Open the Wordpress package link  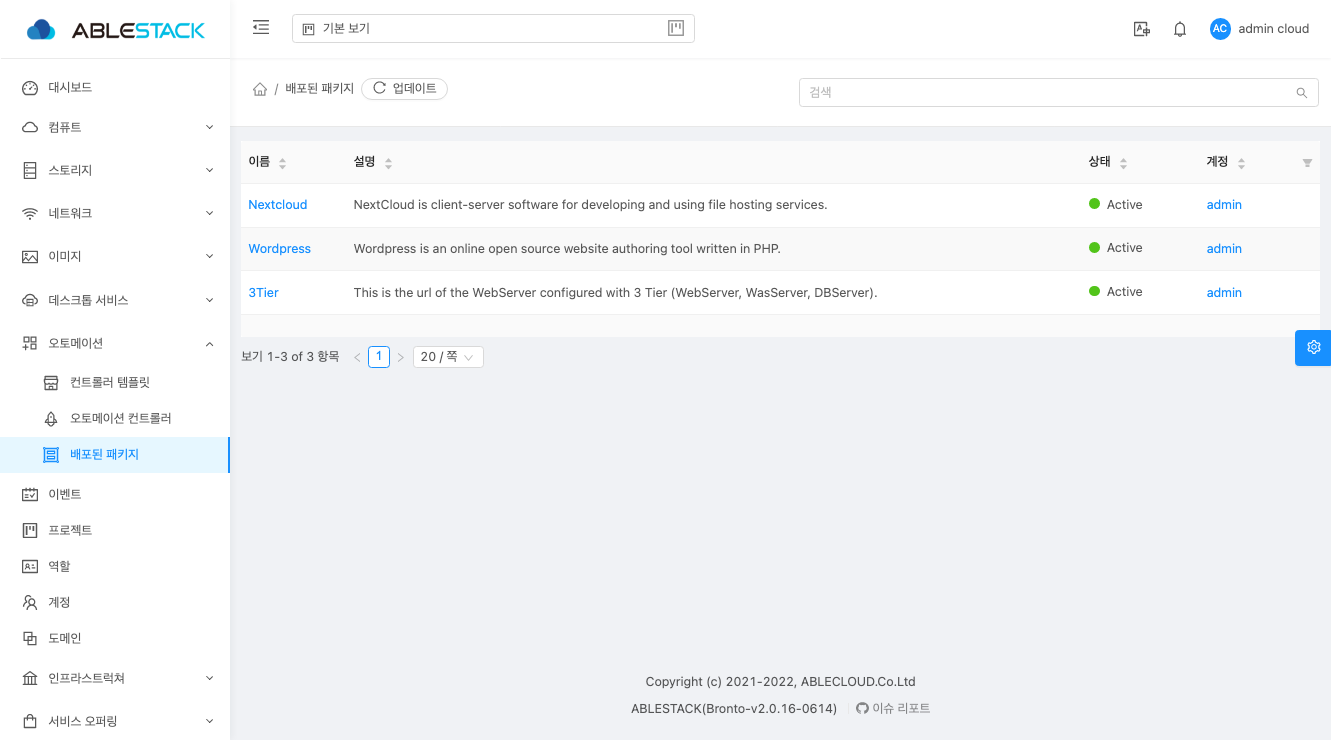tap(280, 249)
